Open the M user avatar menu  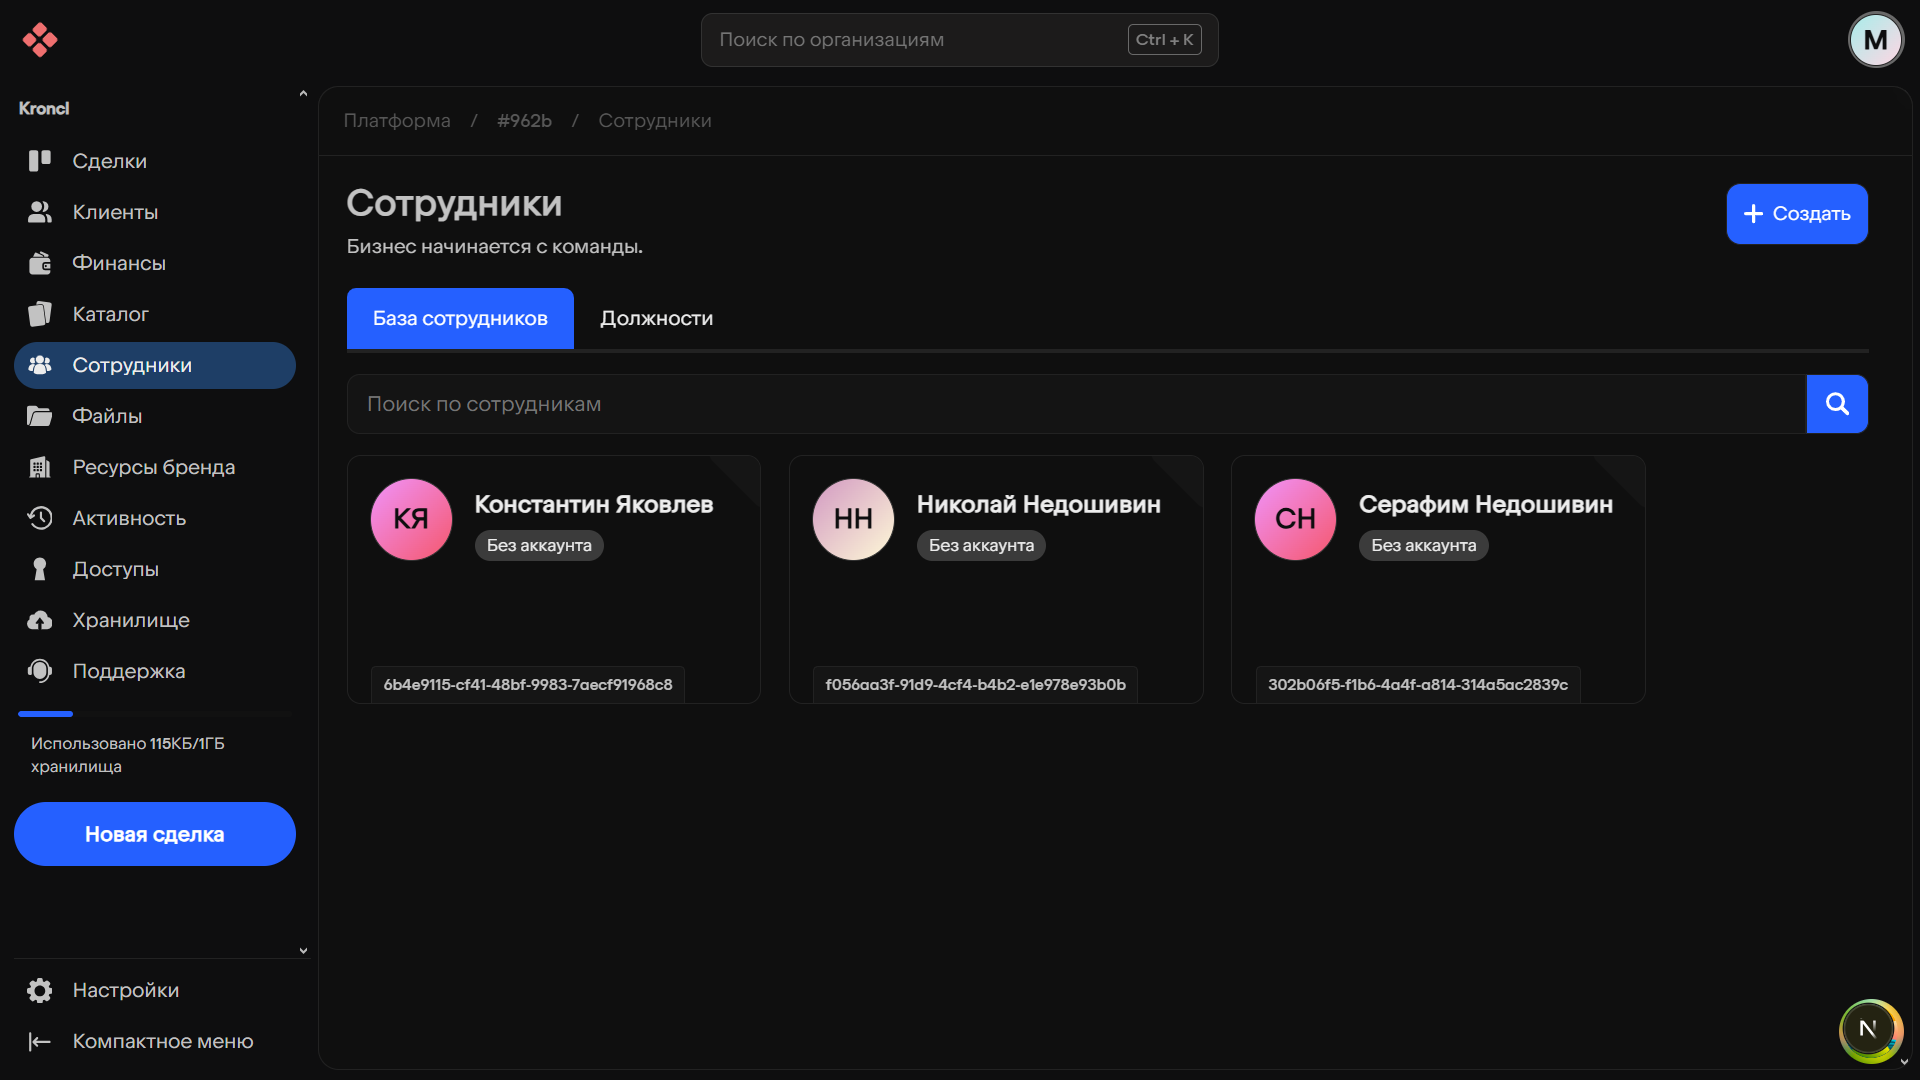(1875, 40)
